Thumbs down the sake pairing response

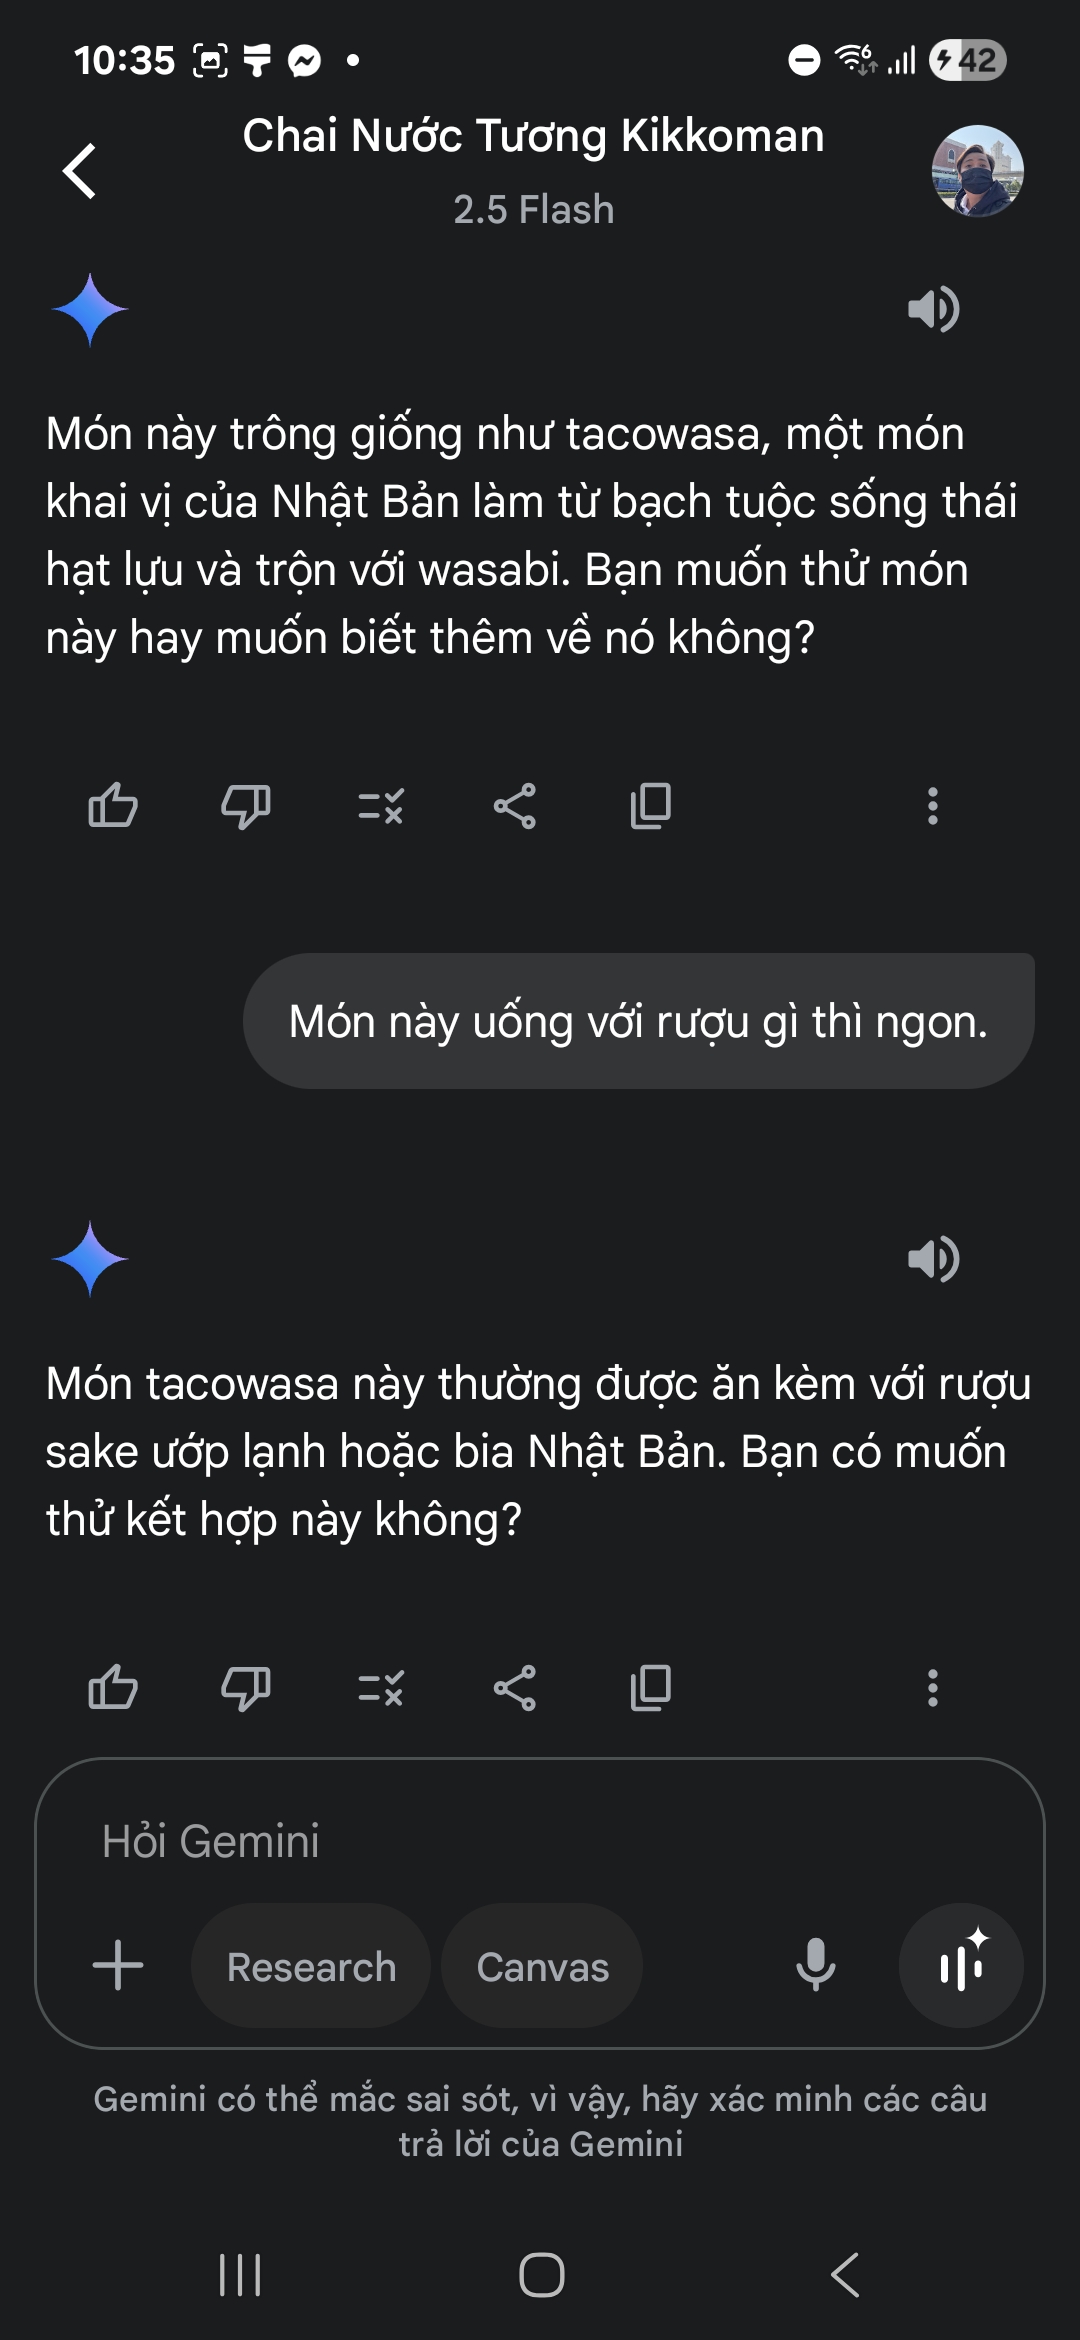tap(246, 1688)
